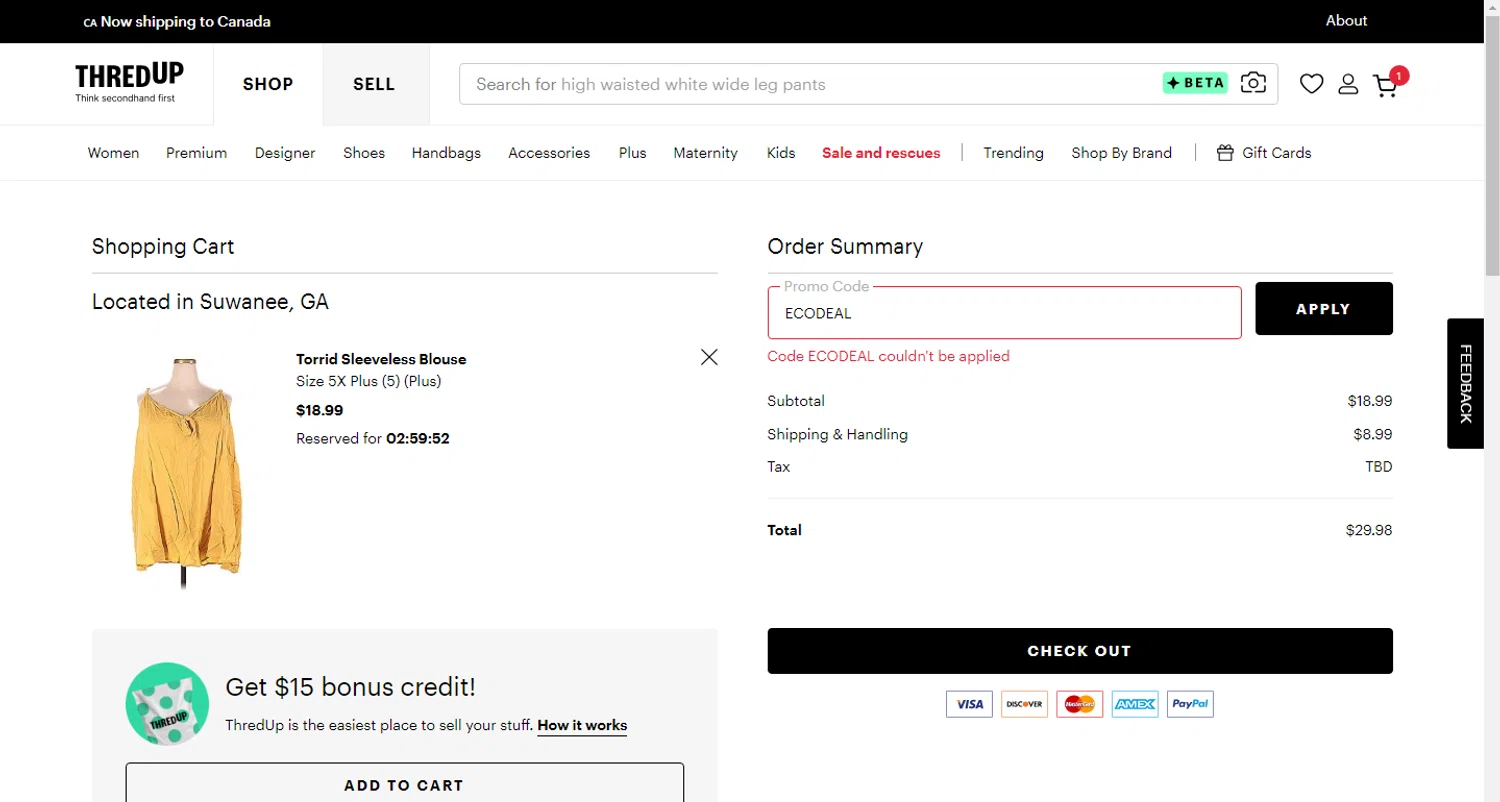Click 'Size 5X Plus (5) (Plus)' text
Viewport: 1500px width, 802px height.
(x=369, y=381)
